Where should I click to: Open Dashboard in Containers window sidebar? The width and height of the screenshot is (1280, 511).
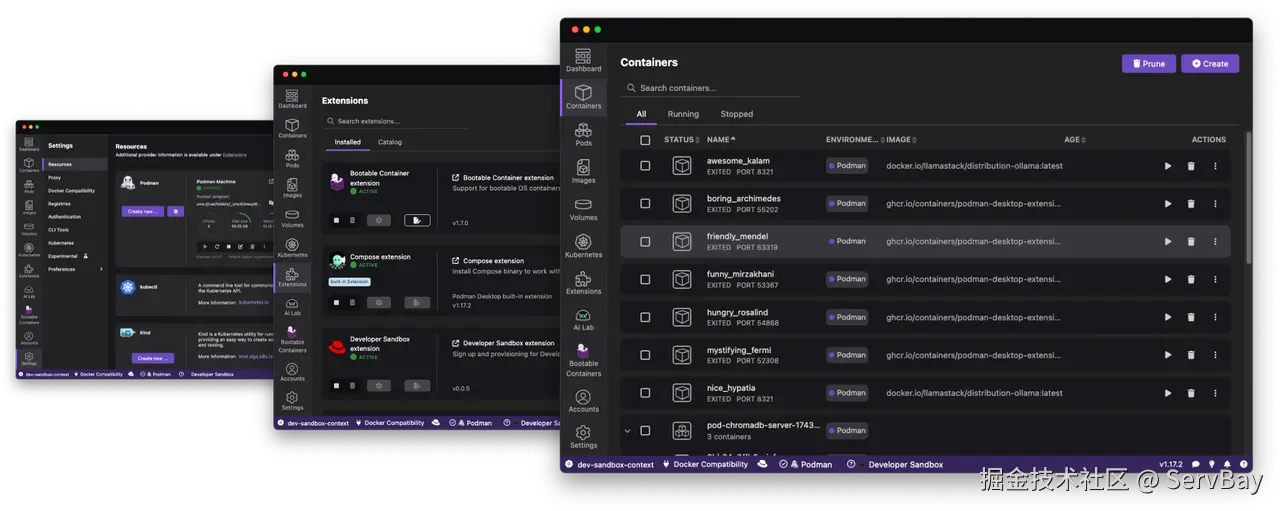pyautogui.click(x=583, y=60)
